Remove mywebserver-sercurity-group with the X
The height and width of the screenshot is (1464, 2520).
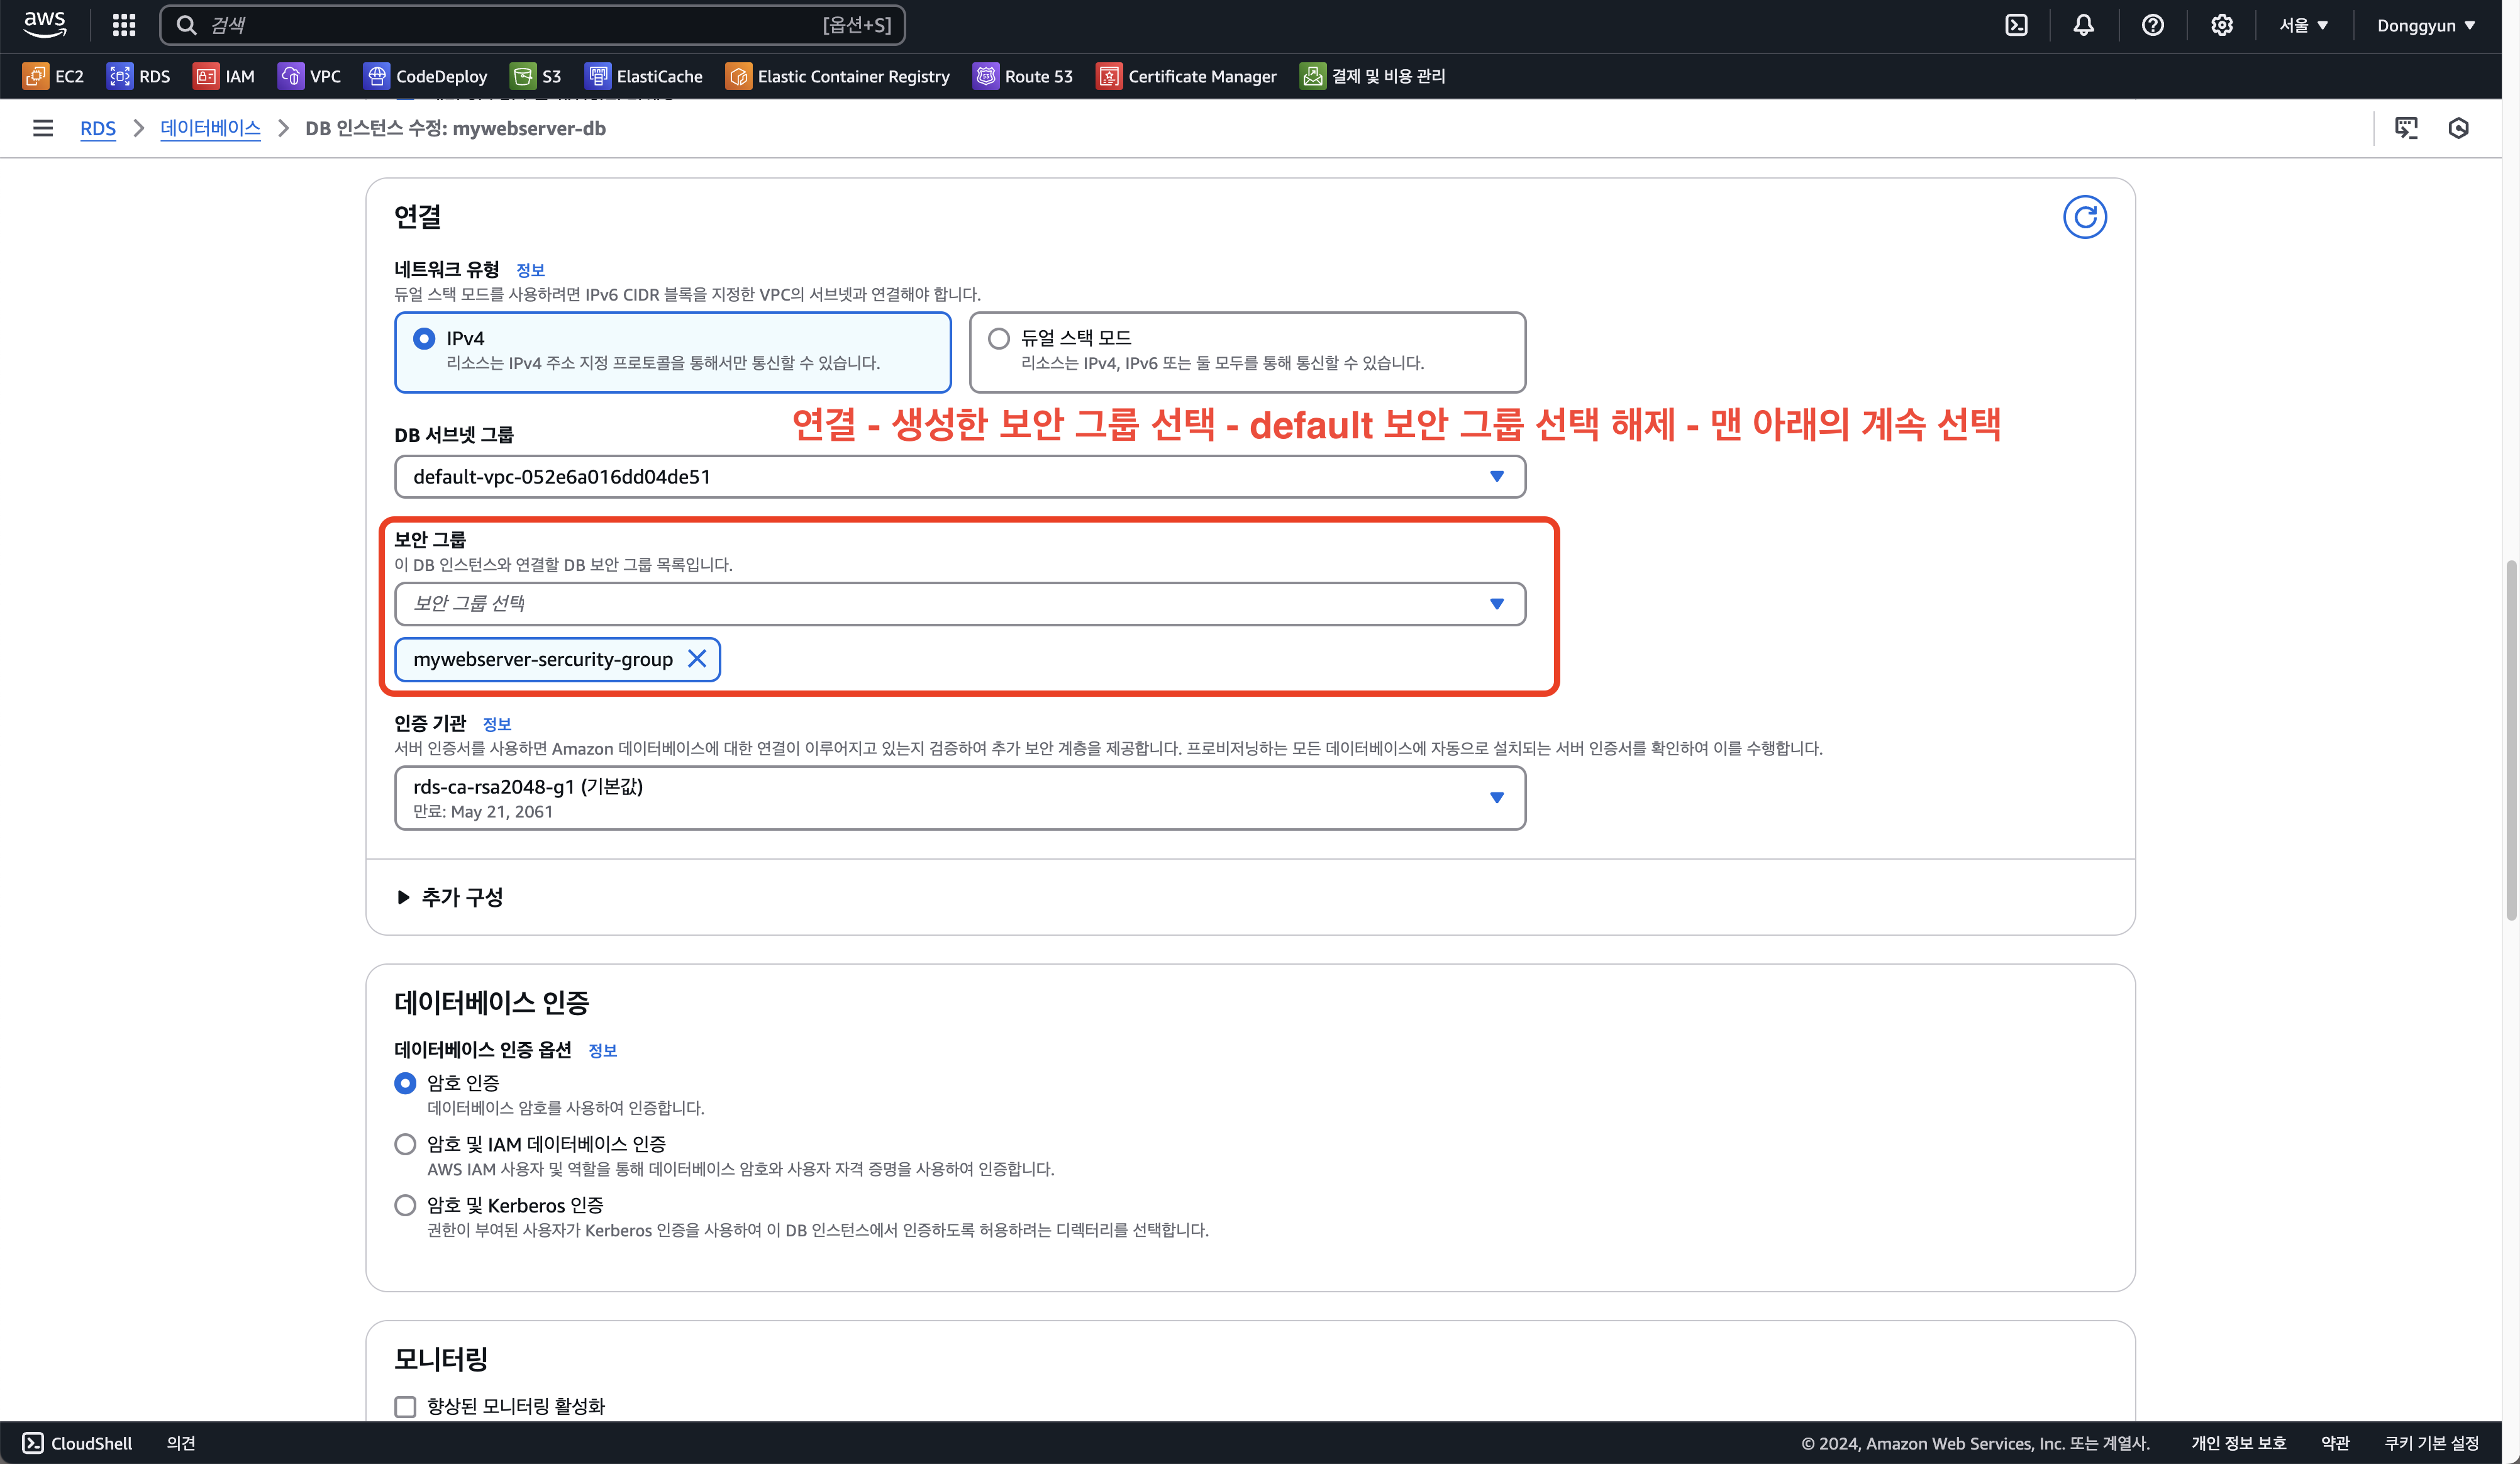tap(697, 659)
